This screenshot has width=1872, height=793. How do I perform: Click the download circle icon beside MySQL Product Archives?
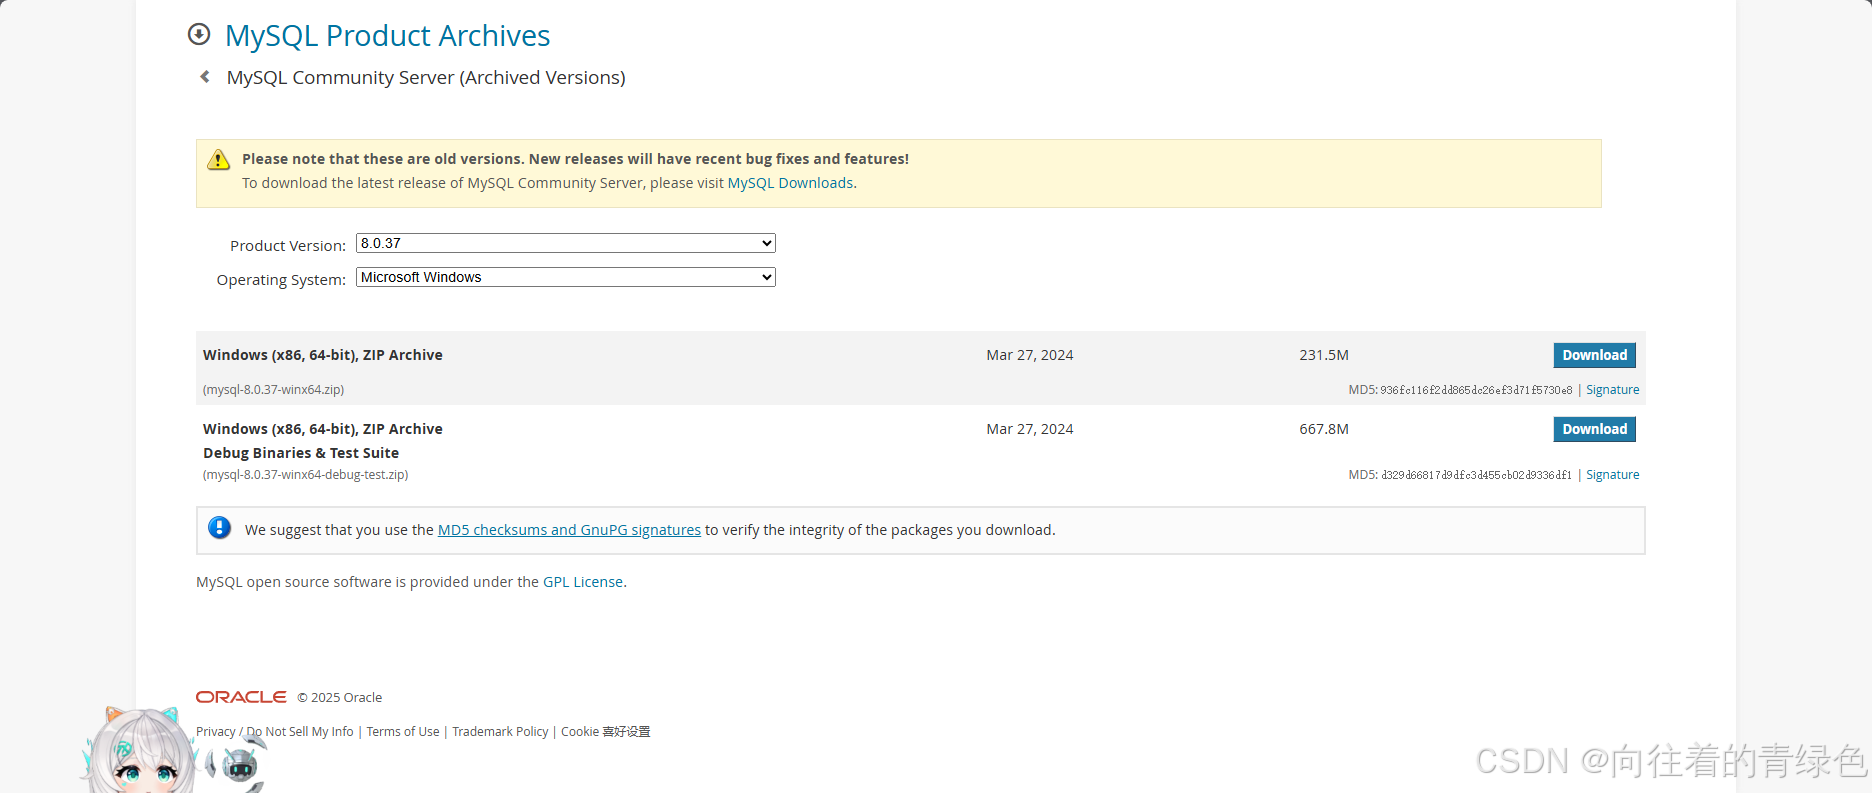pyautogui.click(x=199, y=35)
